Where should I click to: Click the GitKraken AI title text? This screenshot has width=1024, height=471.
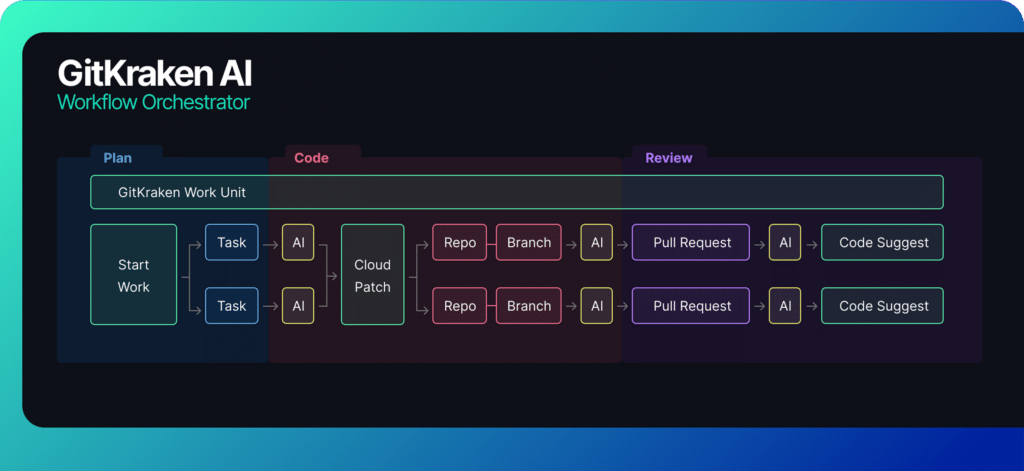pos(155,73)
